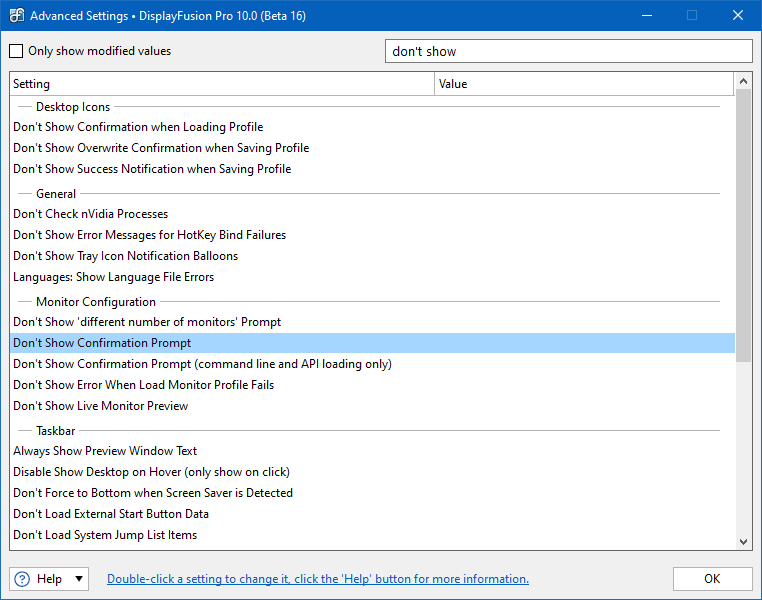Screen dimensions: 762x600
Task: Select the highlighted Don't Show Confirmation Prompt row
Action: (x=372, y=343)
